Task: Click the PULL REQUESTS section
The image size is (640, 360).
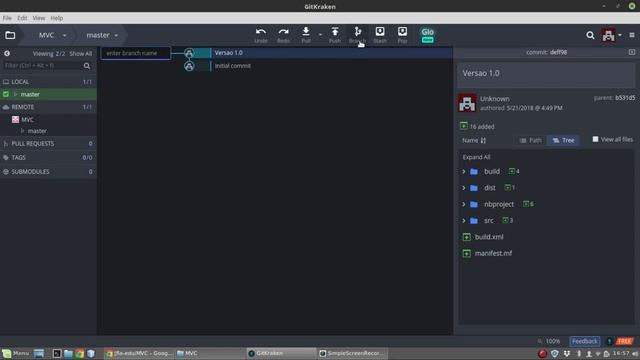Action: click(x=48, y=144)
